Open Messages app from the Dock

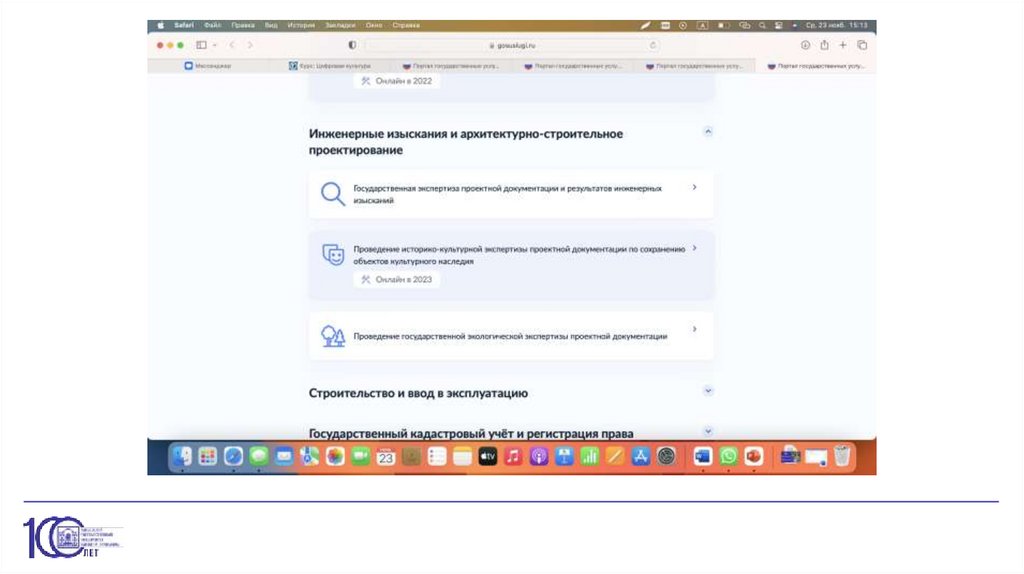(x=259, y=456)
